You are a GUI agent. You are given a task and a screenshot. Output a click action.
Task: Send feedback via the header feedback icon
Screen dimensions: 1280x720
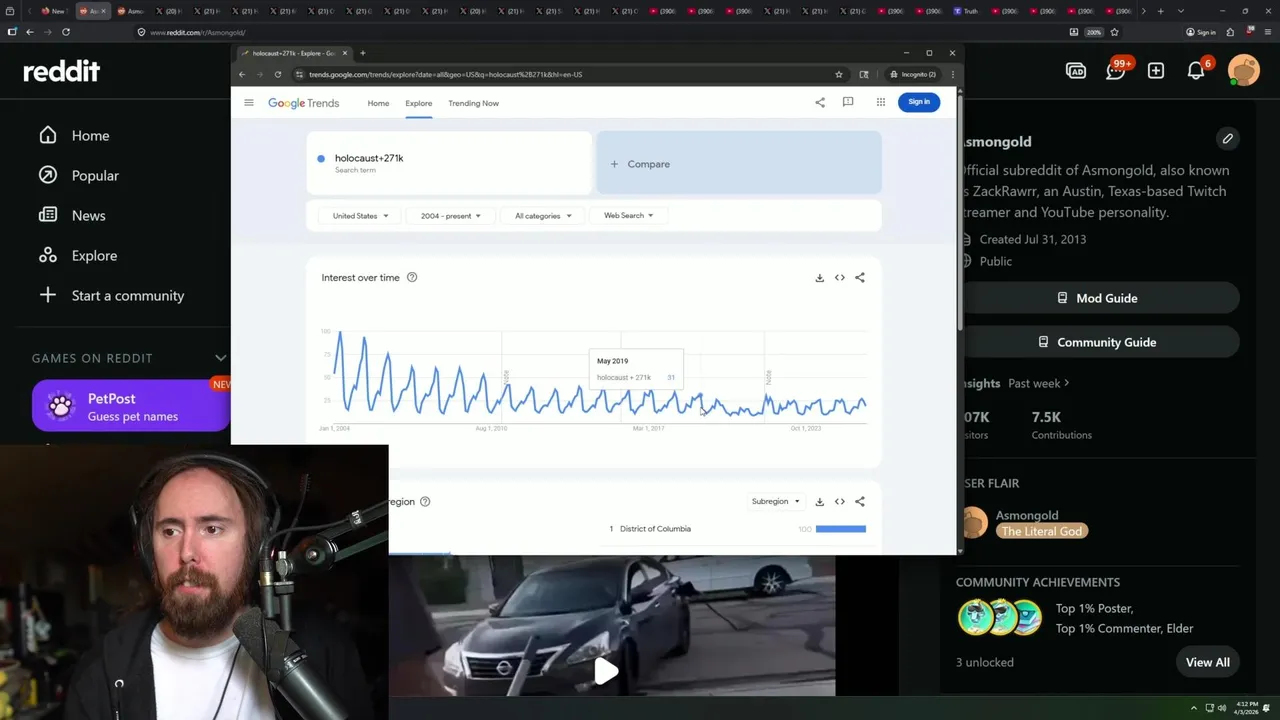click(848, 102)
